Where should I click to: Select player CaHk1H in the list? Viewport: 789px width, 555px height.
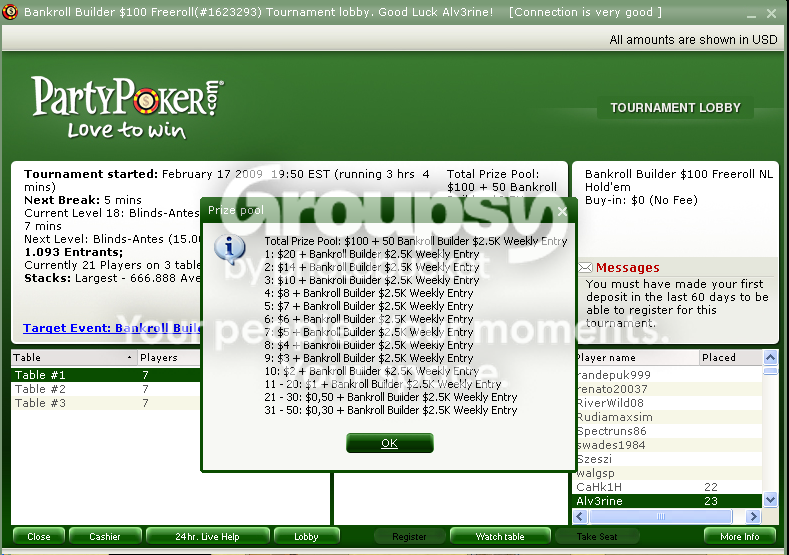click(668, 487)
